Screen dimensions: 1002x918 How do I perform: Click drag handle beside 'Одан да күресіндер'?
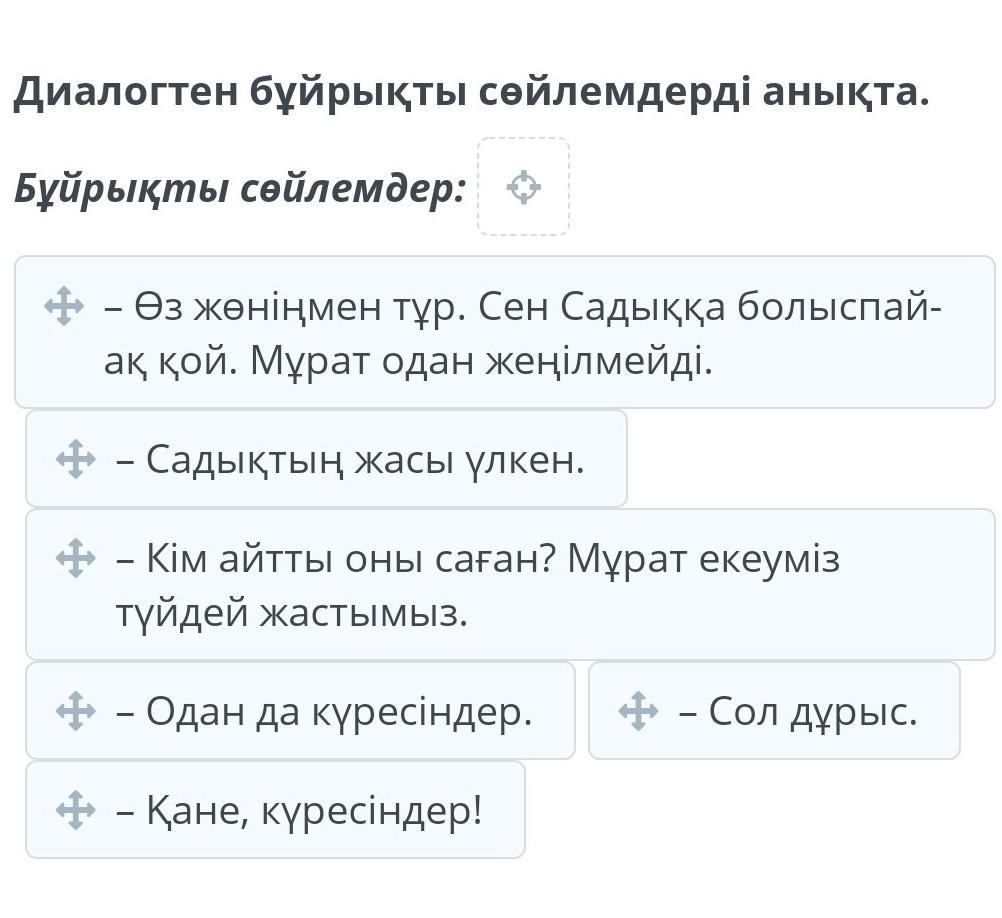pos(75,710)
